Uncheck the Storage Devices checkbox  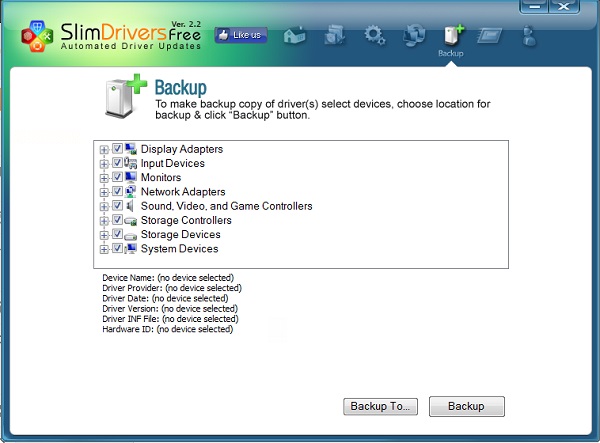click(x=117, y=234)
